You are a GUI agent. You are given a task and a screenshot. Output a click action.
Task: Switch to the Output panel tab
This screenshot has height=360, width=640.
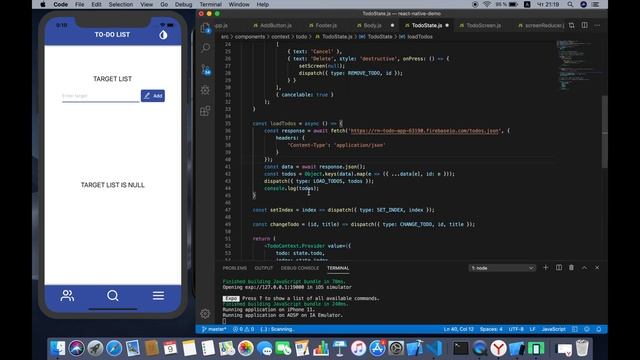[x=264, y=268]
